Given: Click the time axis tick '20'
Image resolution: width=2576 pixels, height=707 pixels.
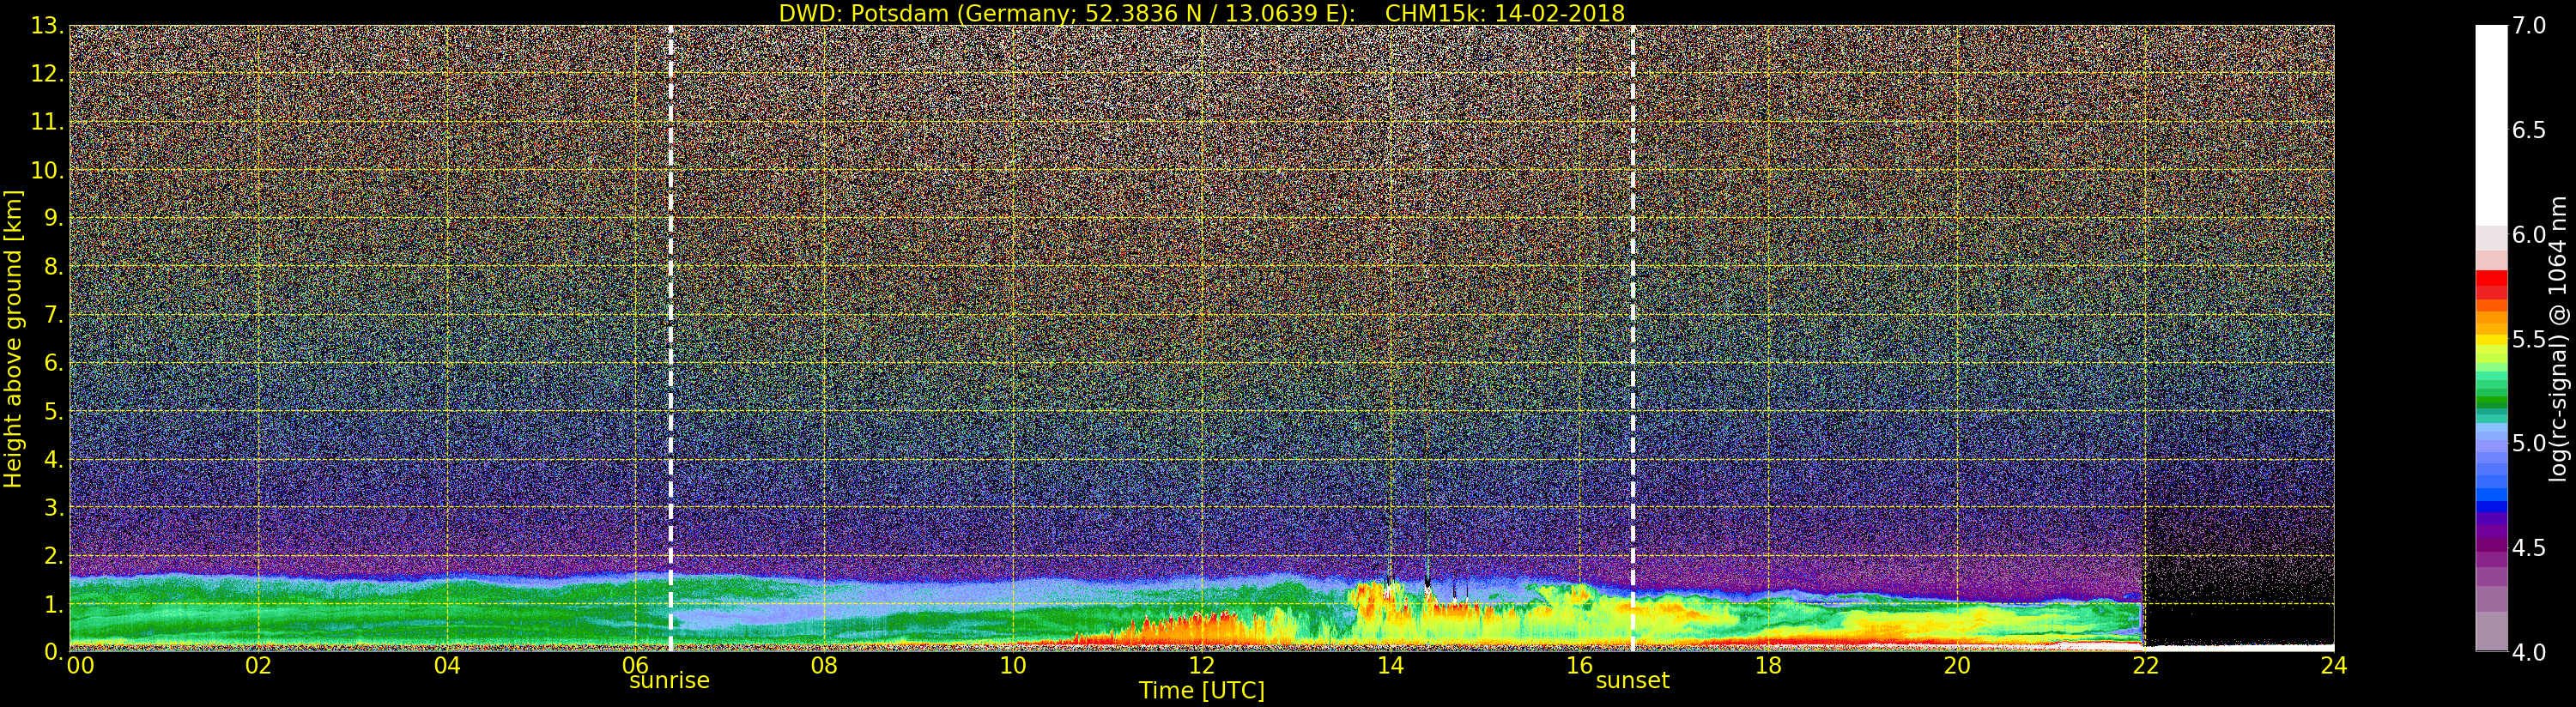Looking at the screenshot, I should 1956,665.
